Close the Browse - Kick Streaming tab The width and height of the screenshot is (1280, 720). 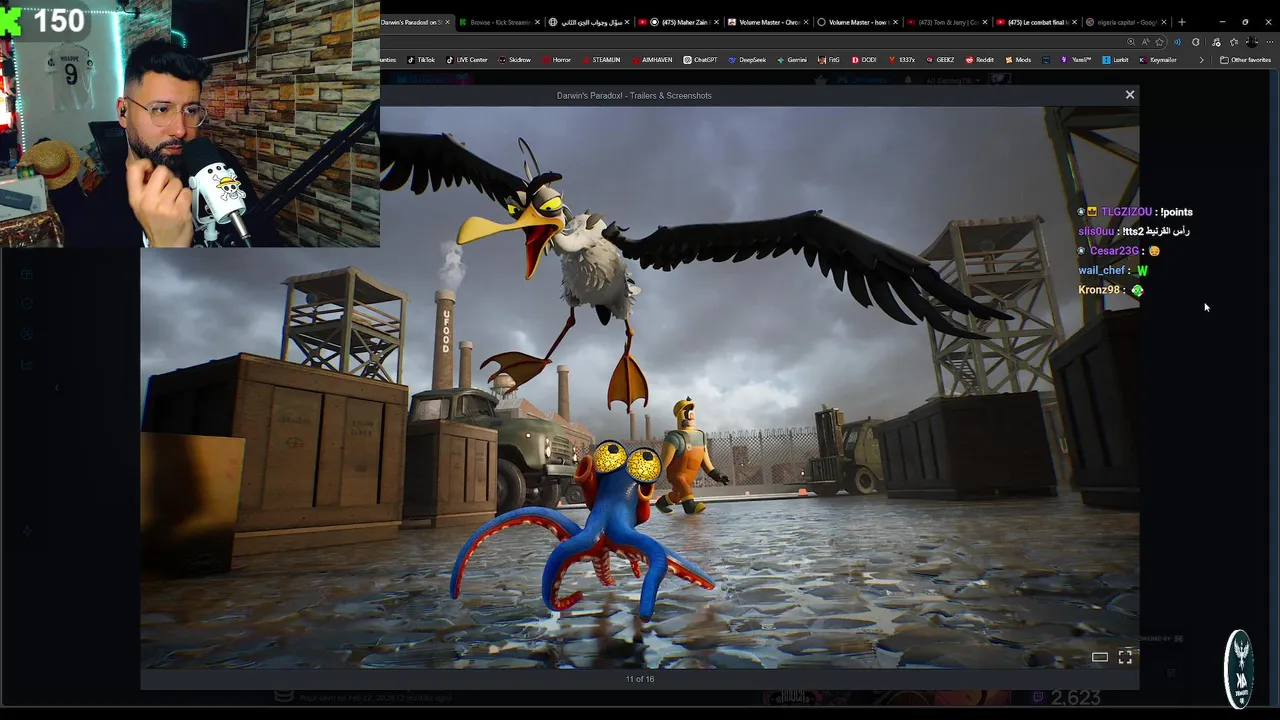537,22
